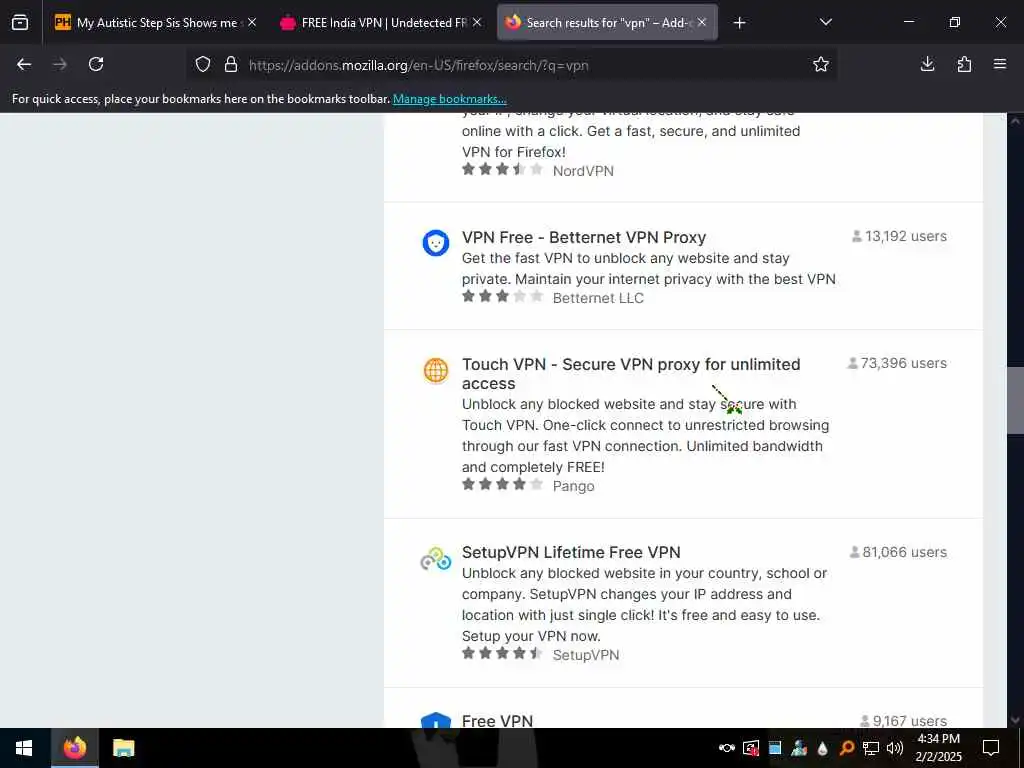The height and width of the screenshot is (768, 1024).
Task: Open SetupVPN Lifetime Free VPN
Action: coord(571,552)
